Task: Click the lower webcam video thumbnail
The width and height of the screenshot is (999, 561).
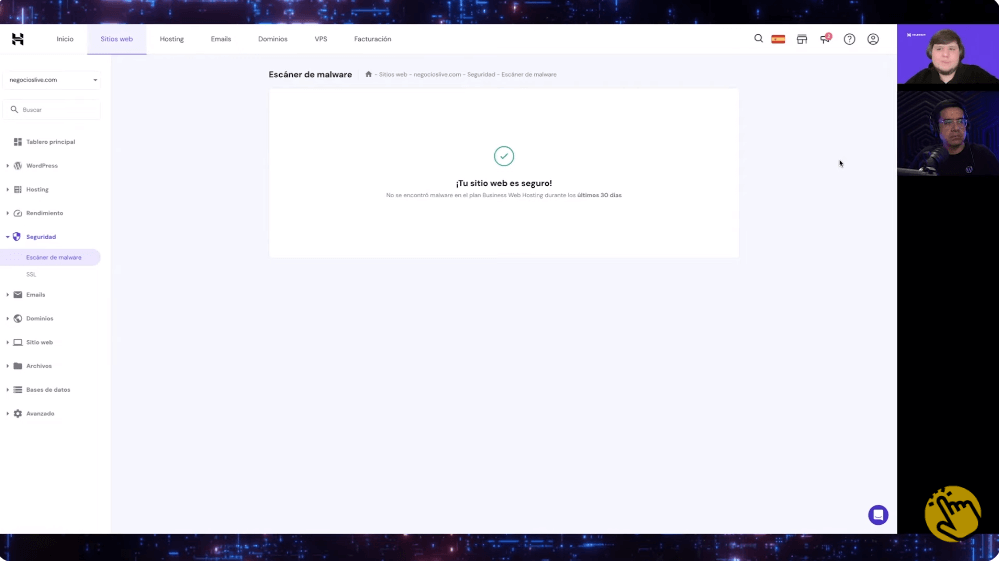Action: pyautogui.click(x=948, y=132)
